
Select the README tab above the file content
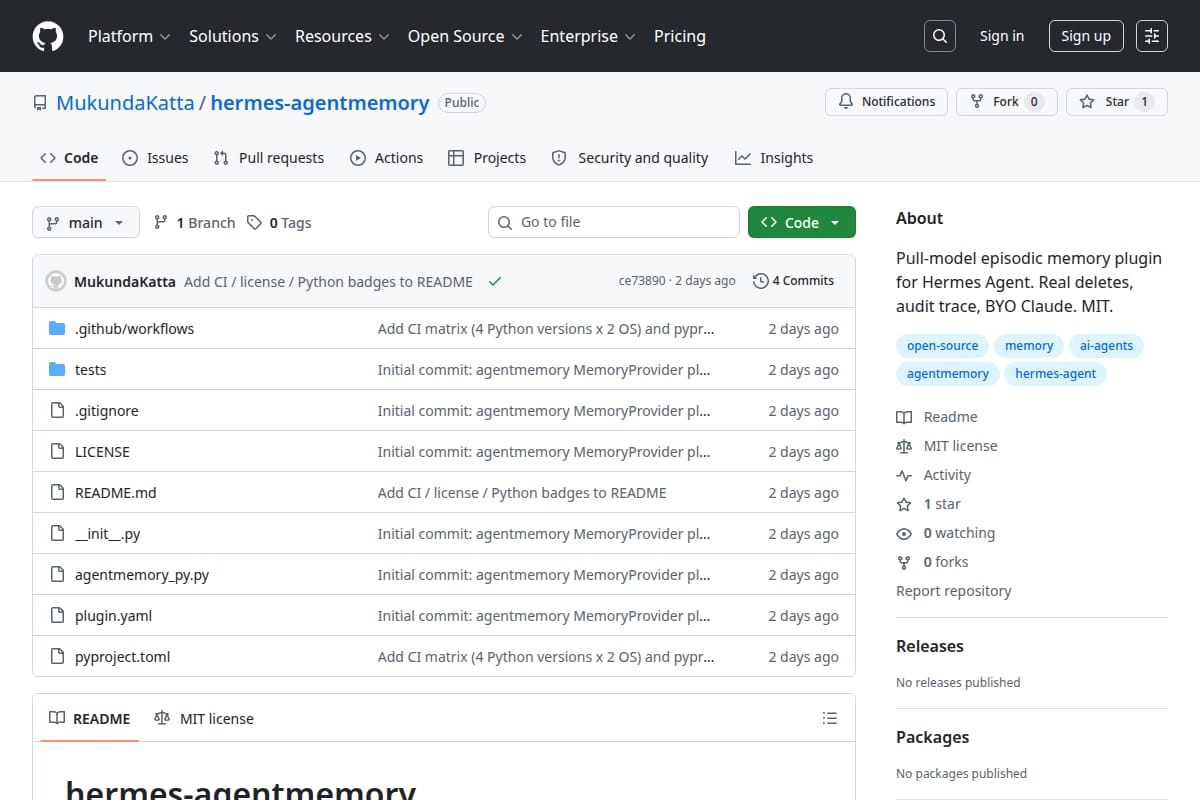(90, 718)
